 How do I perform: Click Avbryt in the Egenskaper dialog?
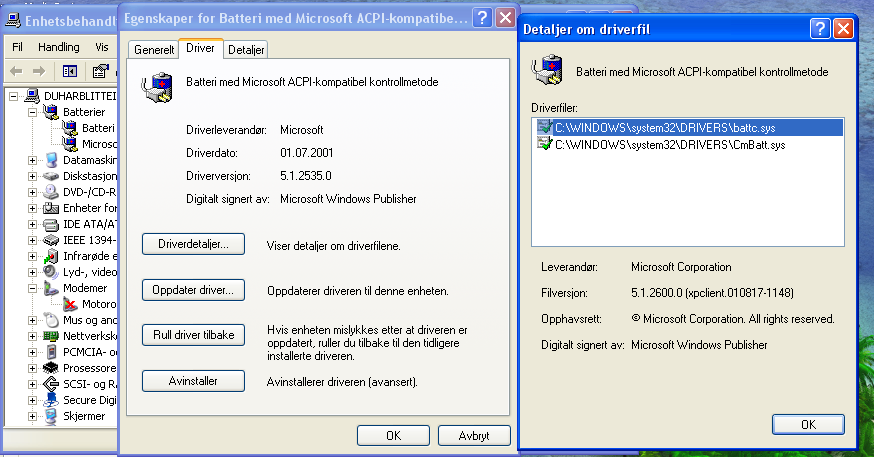pyautogui.click(x=474, y=435)
